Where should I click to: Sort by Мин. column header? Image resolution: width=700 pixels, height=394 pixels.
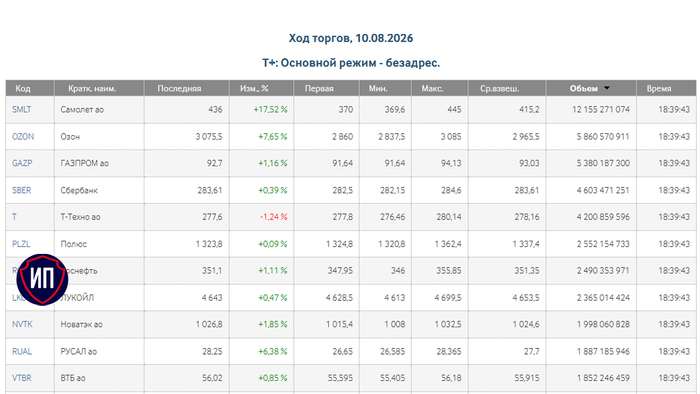pyautogui.click(x=378, y=88)
